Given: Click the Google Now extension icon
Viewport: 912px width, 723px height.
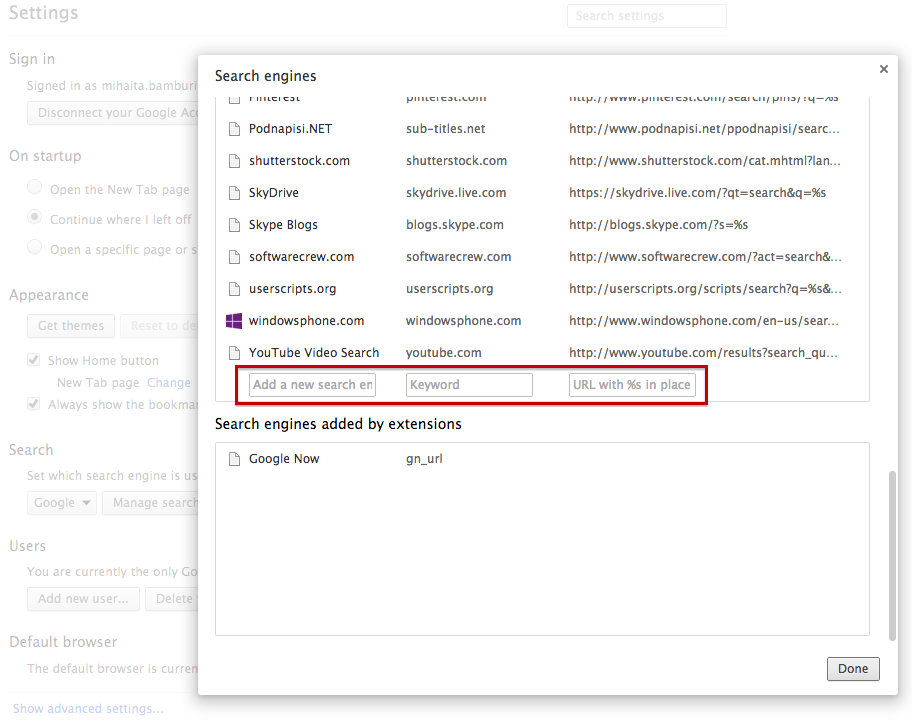Looking at the screenshot, I should 234,458.
